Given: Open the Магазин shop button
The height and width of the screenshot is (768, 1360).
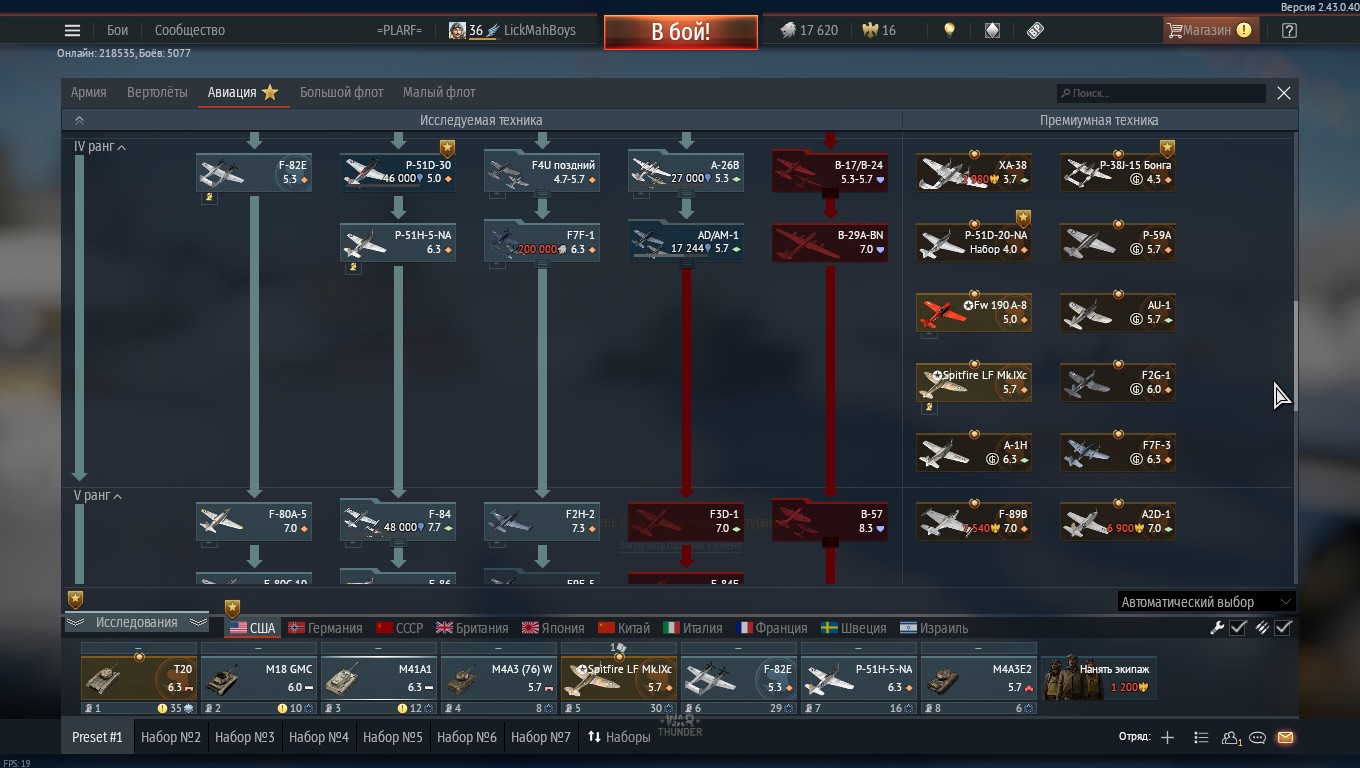Looking at the screenshot, I should pyautogui.click(x=1209, y=30).
